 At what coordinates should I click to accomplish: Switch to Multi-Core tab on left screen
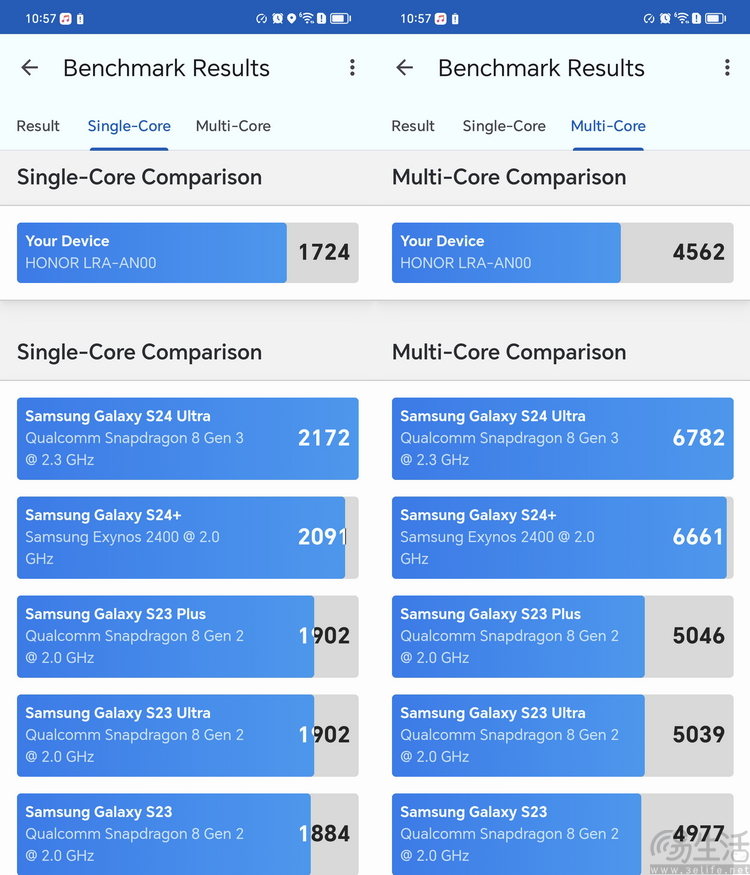click(233, 126)
